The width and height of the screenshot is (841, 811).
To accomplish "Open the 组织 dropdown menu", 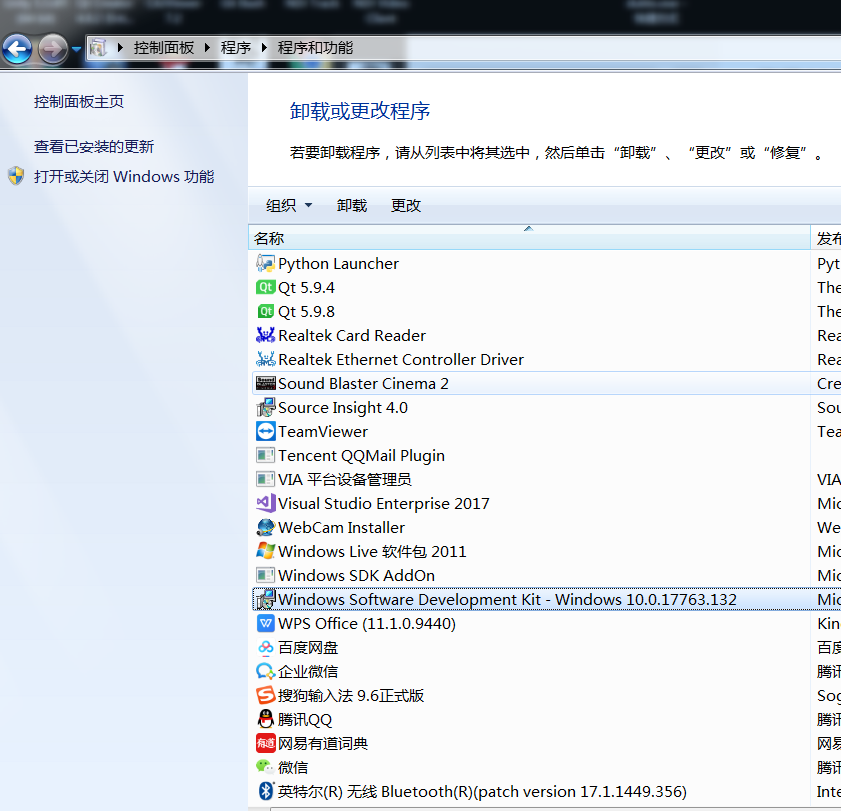I will point(289,205).
